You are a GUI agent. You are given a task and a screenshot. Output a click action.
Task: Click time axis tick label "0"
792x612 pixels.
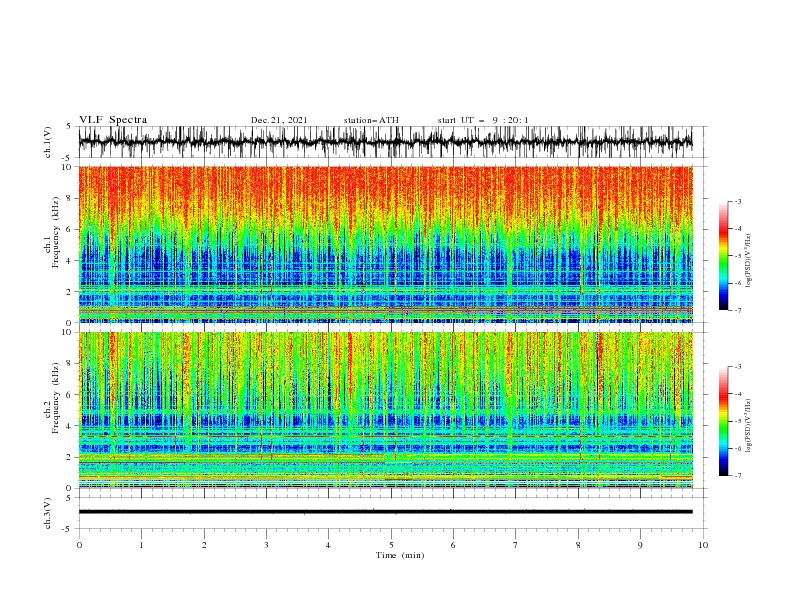click(79, 545)
